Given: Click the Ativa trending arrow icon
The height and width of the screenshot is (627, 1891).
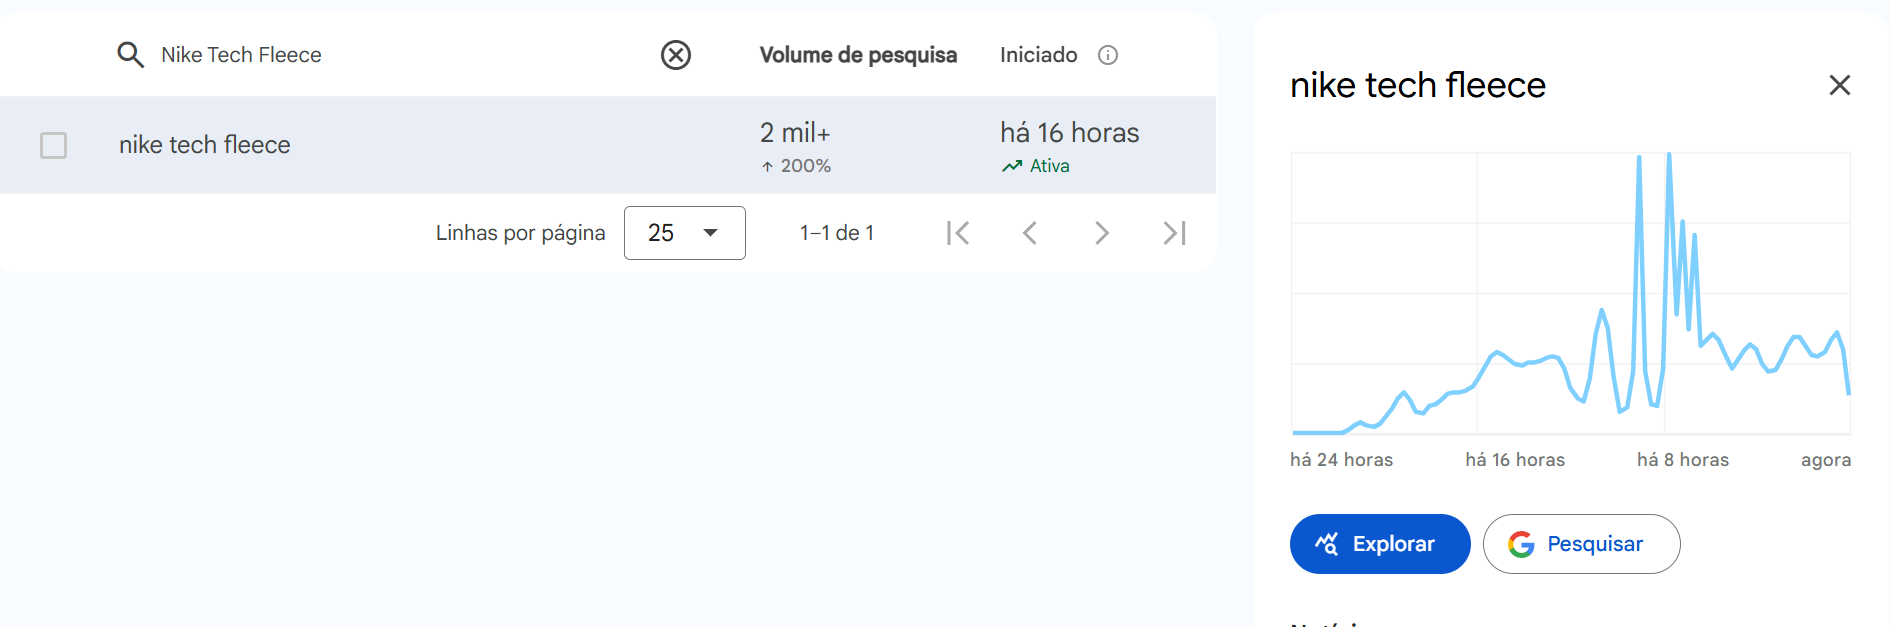Looking at the screenshot, I should (x=1011, y=165).
